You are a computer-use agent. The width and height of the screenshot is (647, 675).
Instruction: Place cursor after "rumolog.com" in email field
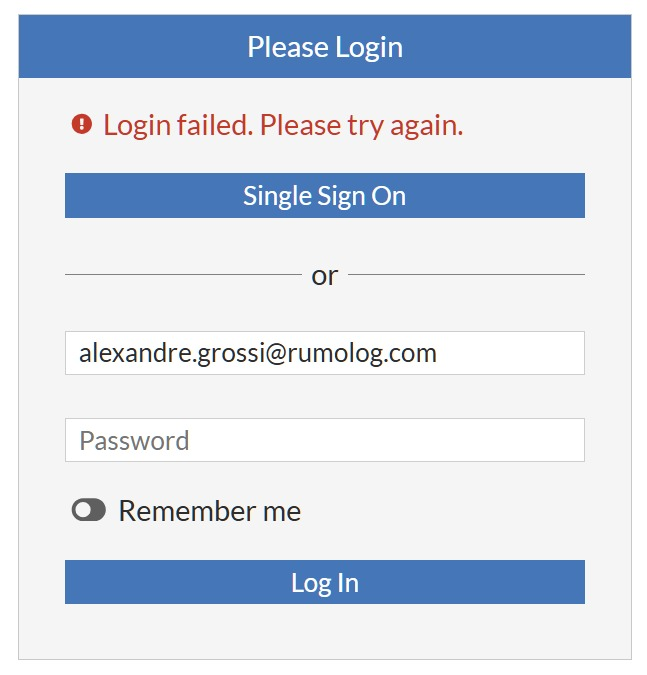coord(438,353)
